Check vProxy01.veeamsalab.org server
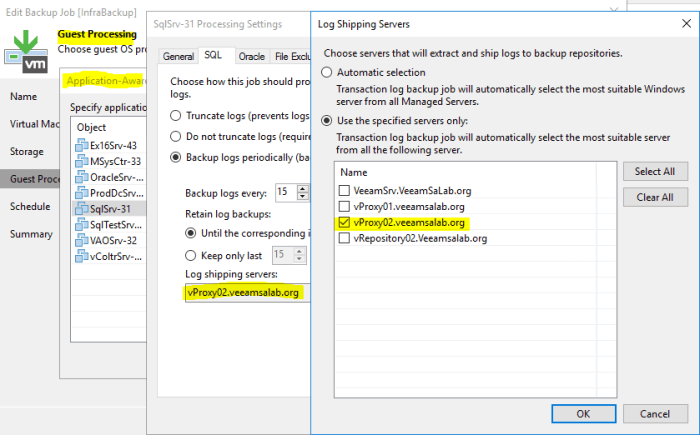Image resolution: width=700 pixels, height=435 pixels. click(344, 206)
